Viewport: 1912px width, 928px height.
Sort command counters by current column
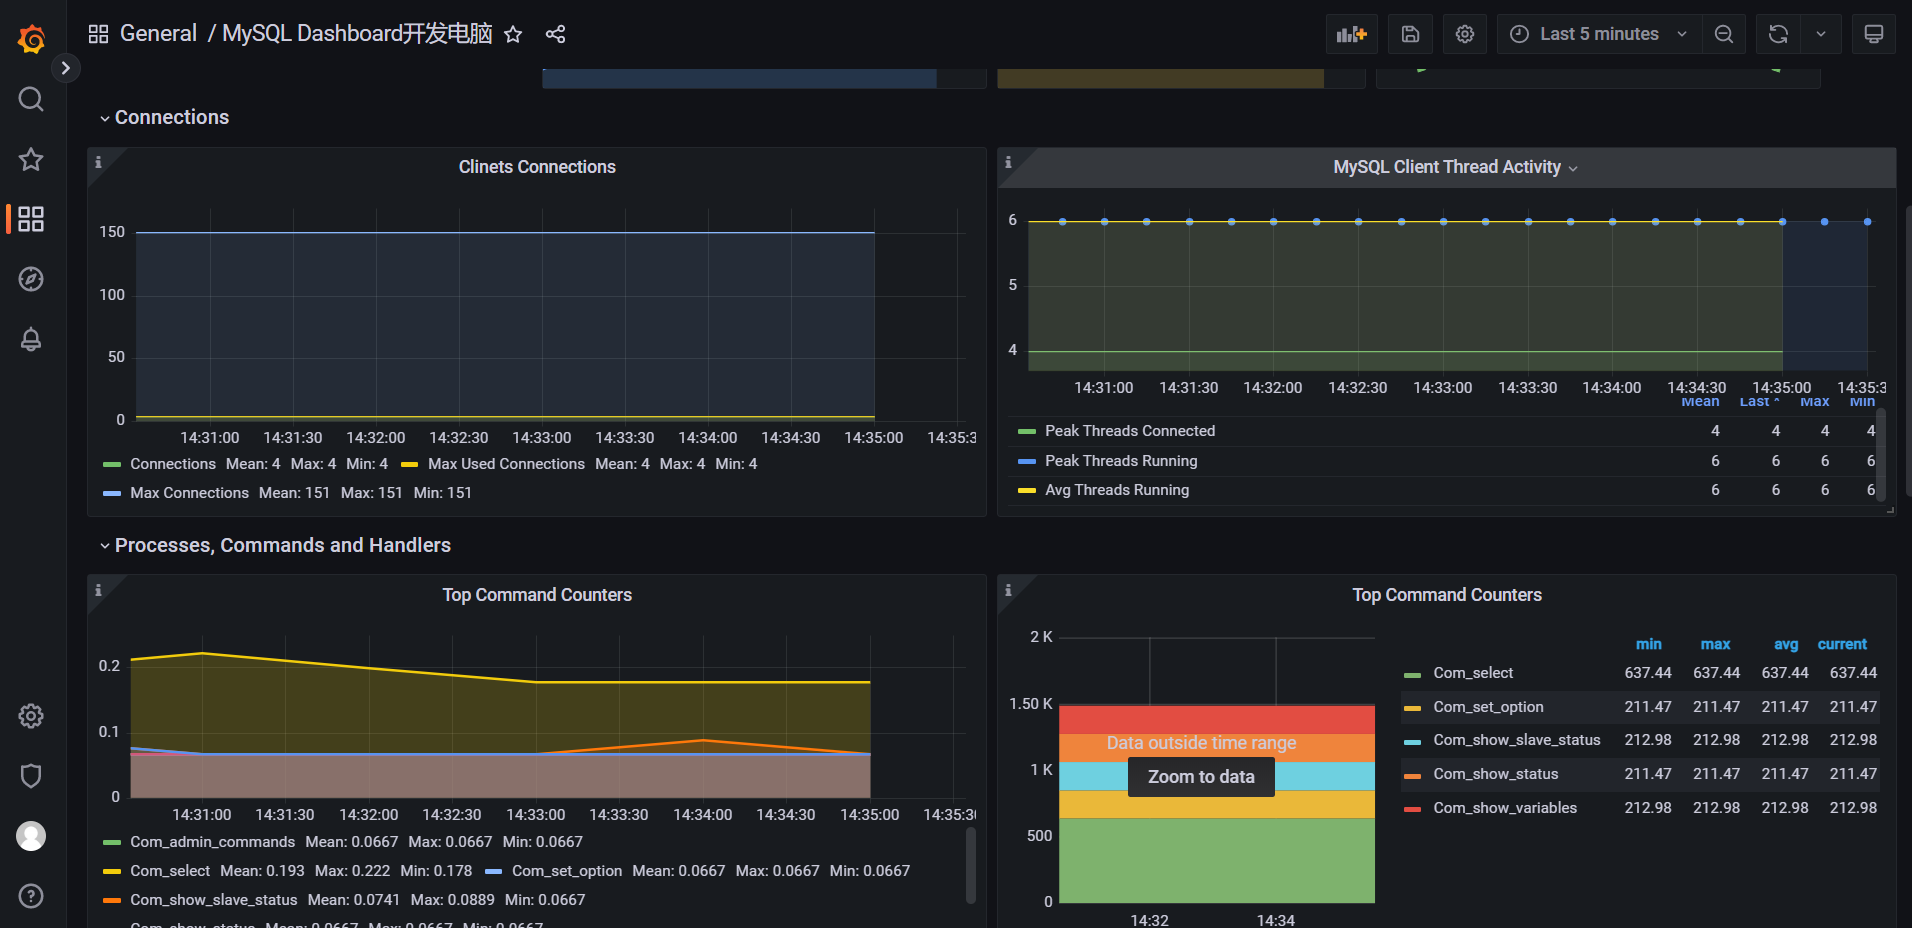(x=1842, y=644)
